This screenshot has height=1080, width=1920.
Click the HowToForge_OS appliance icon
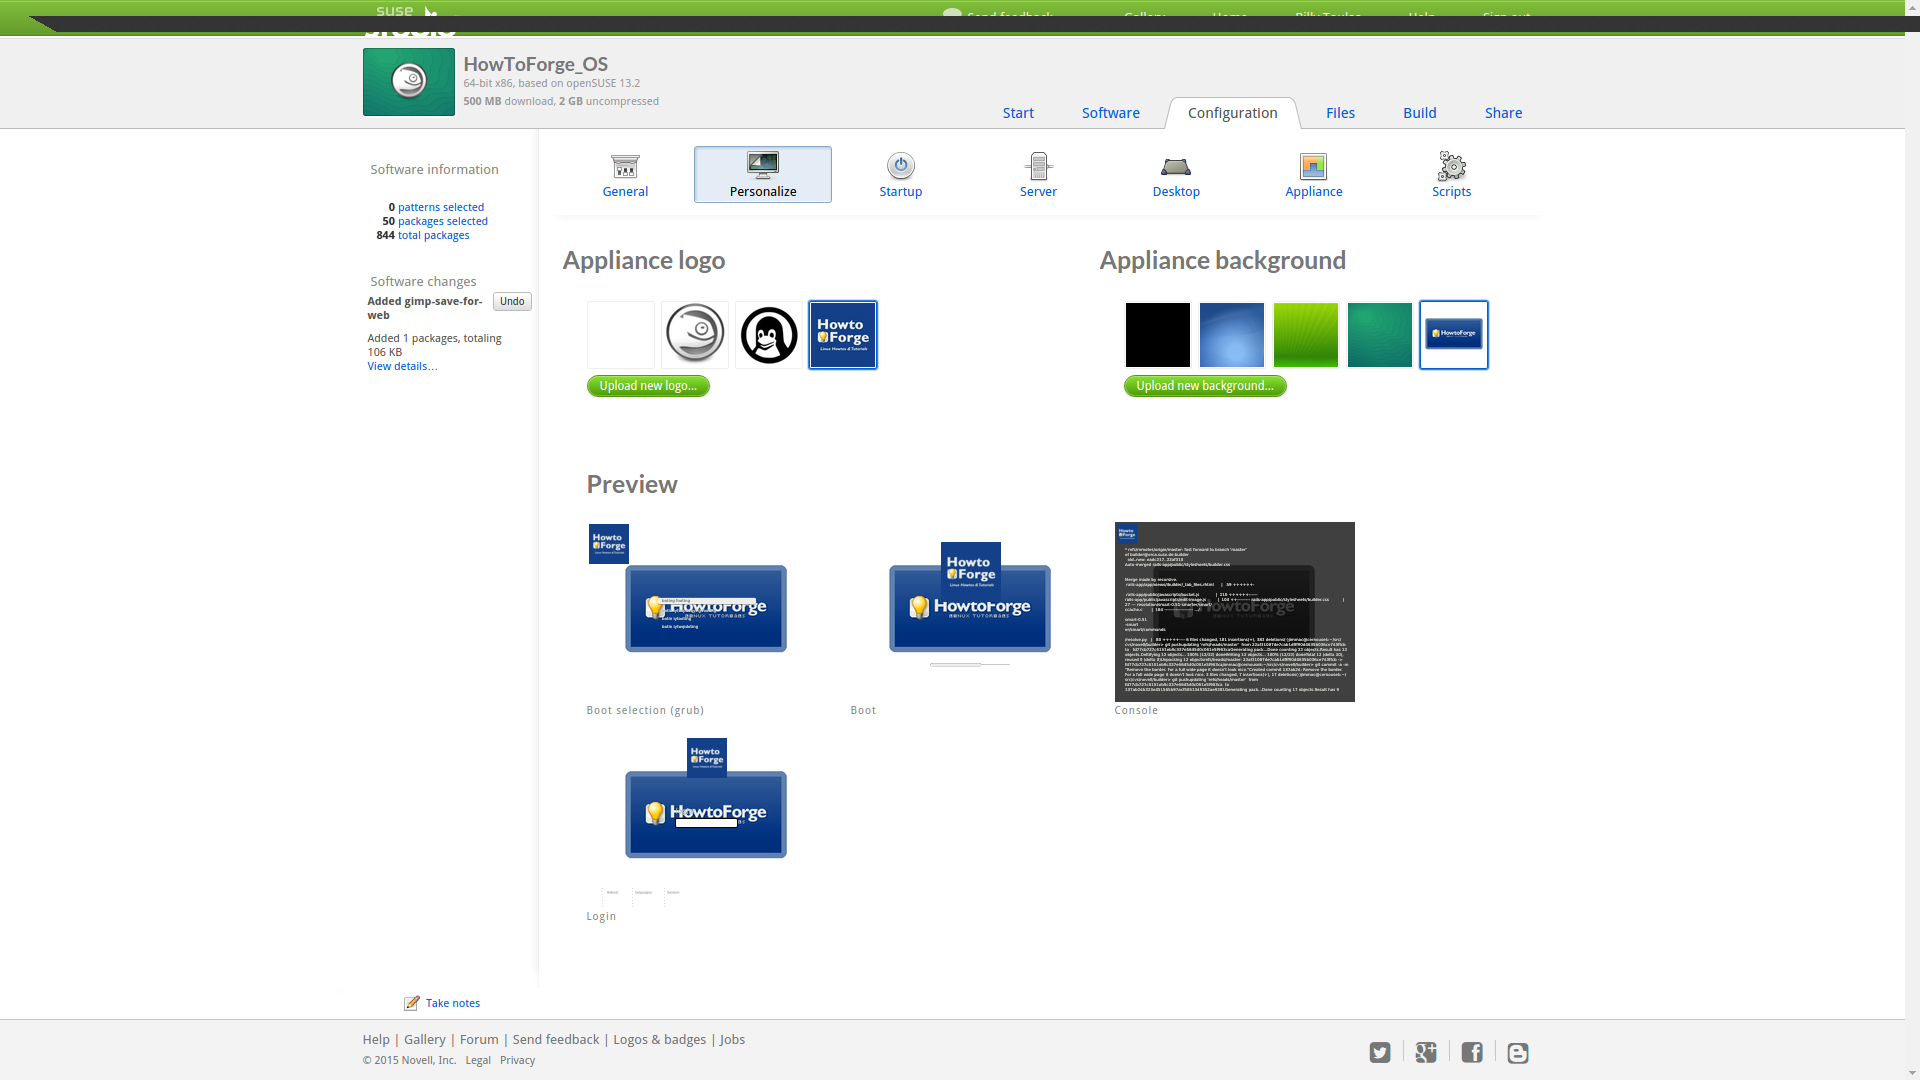pos(409,82)
